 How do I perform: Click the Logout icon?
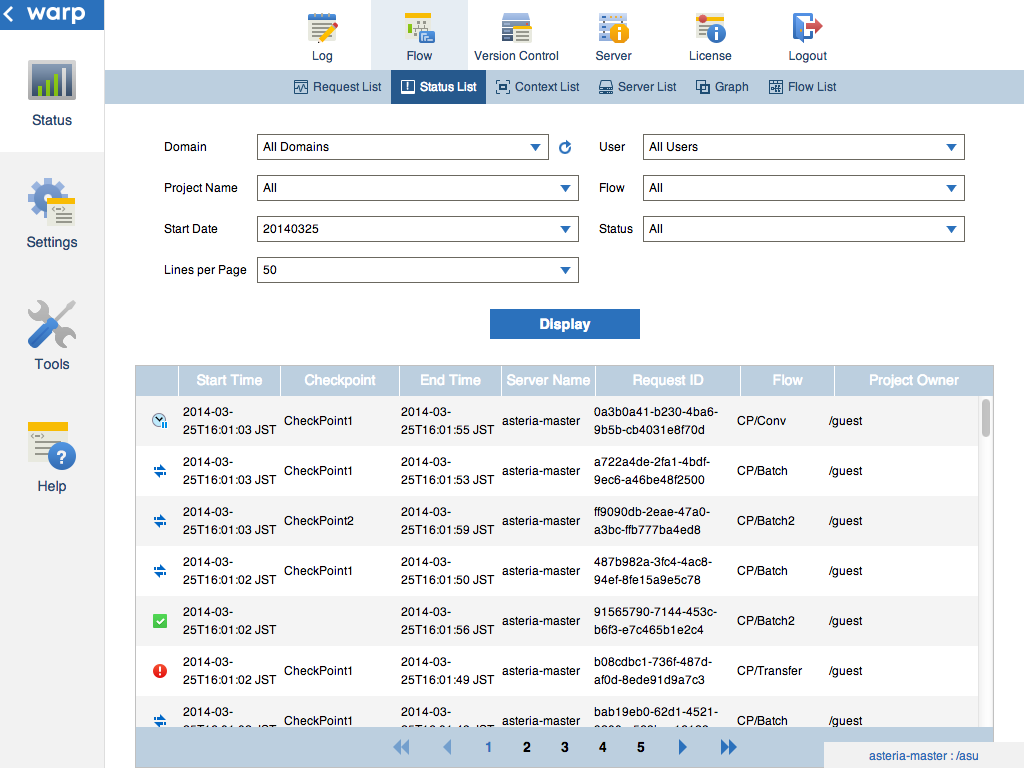[807, 36]
